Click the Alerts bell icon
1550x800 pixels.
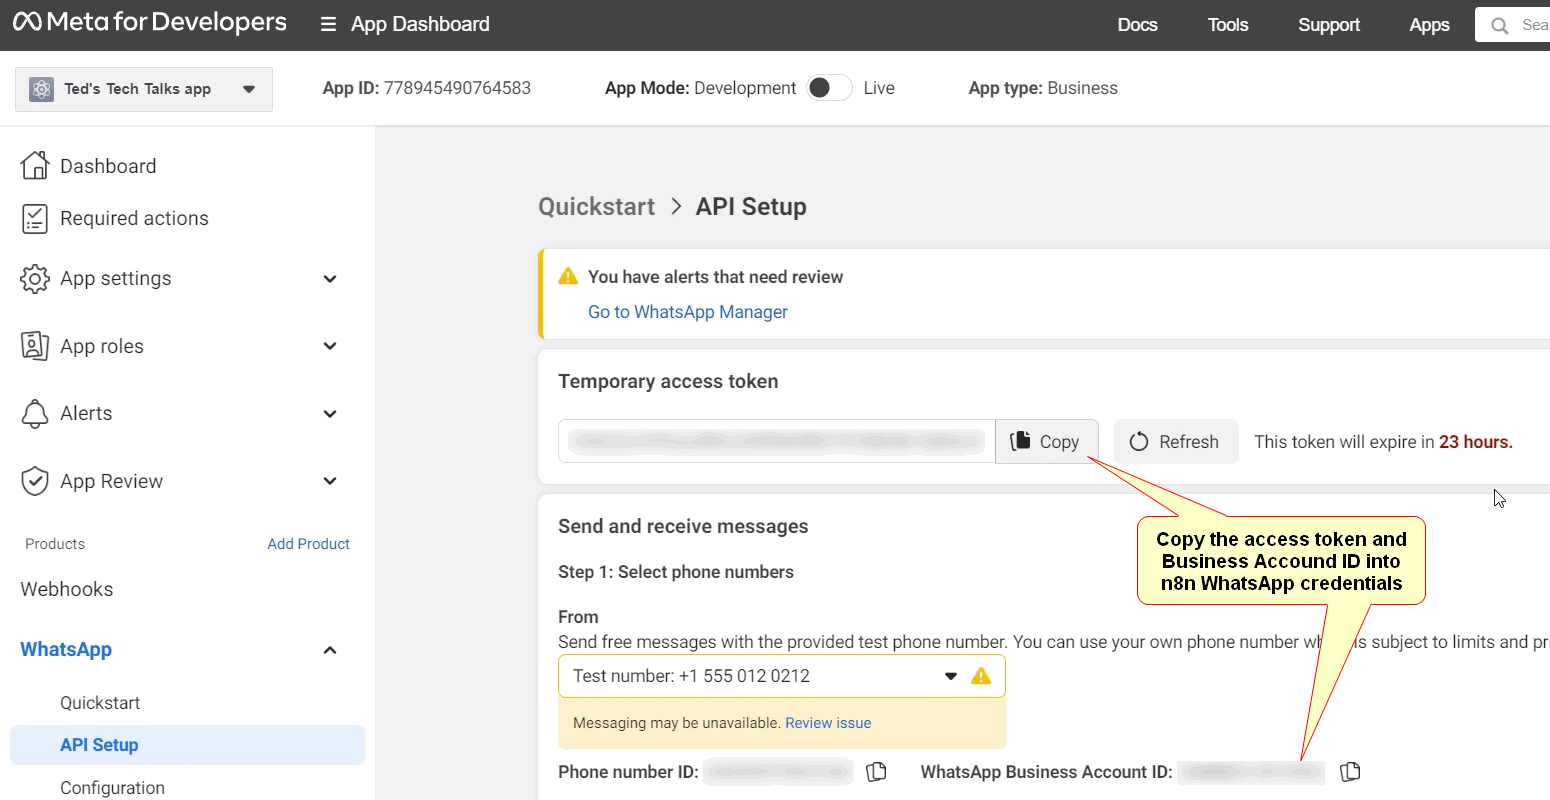[x=35, y=413]
